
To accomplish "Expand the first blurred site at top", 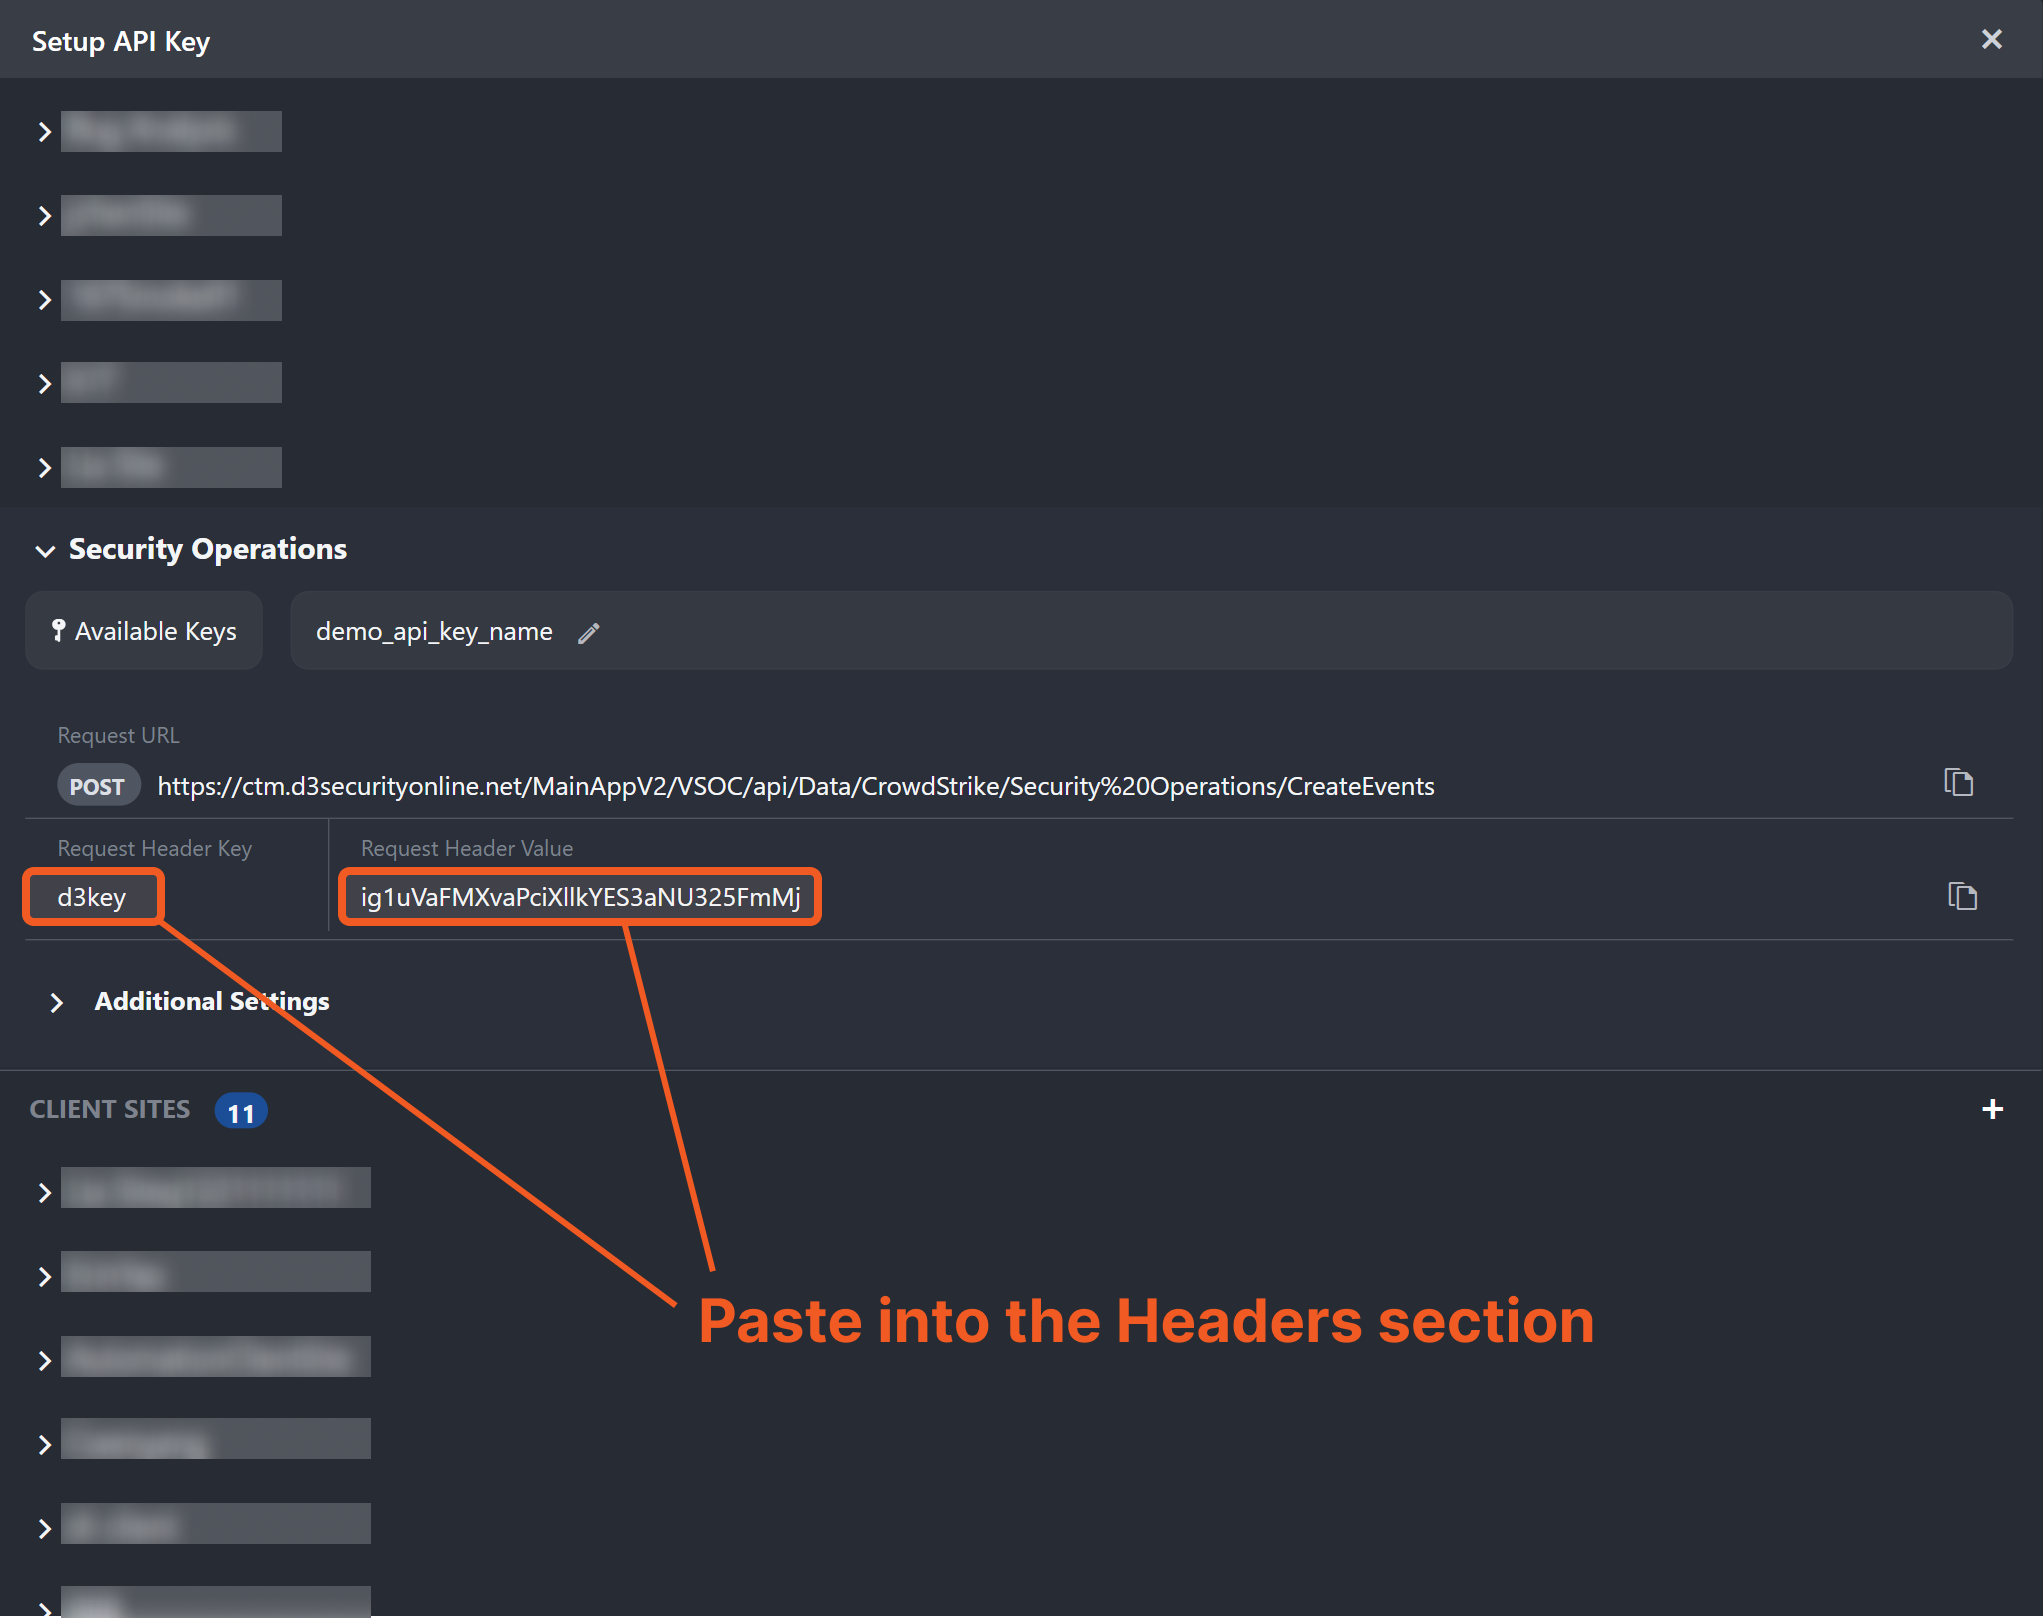I will (45, 132).
